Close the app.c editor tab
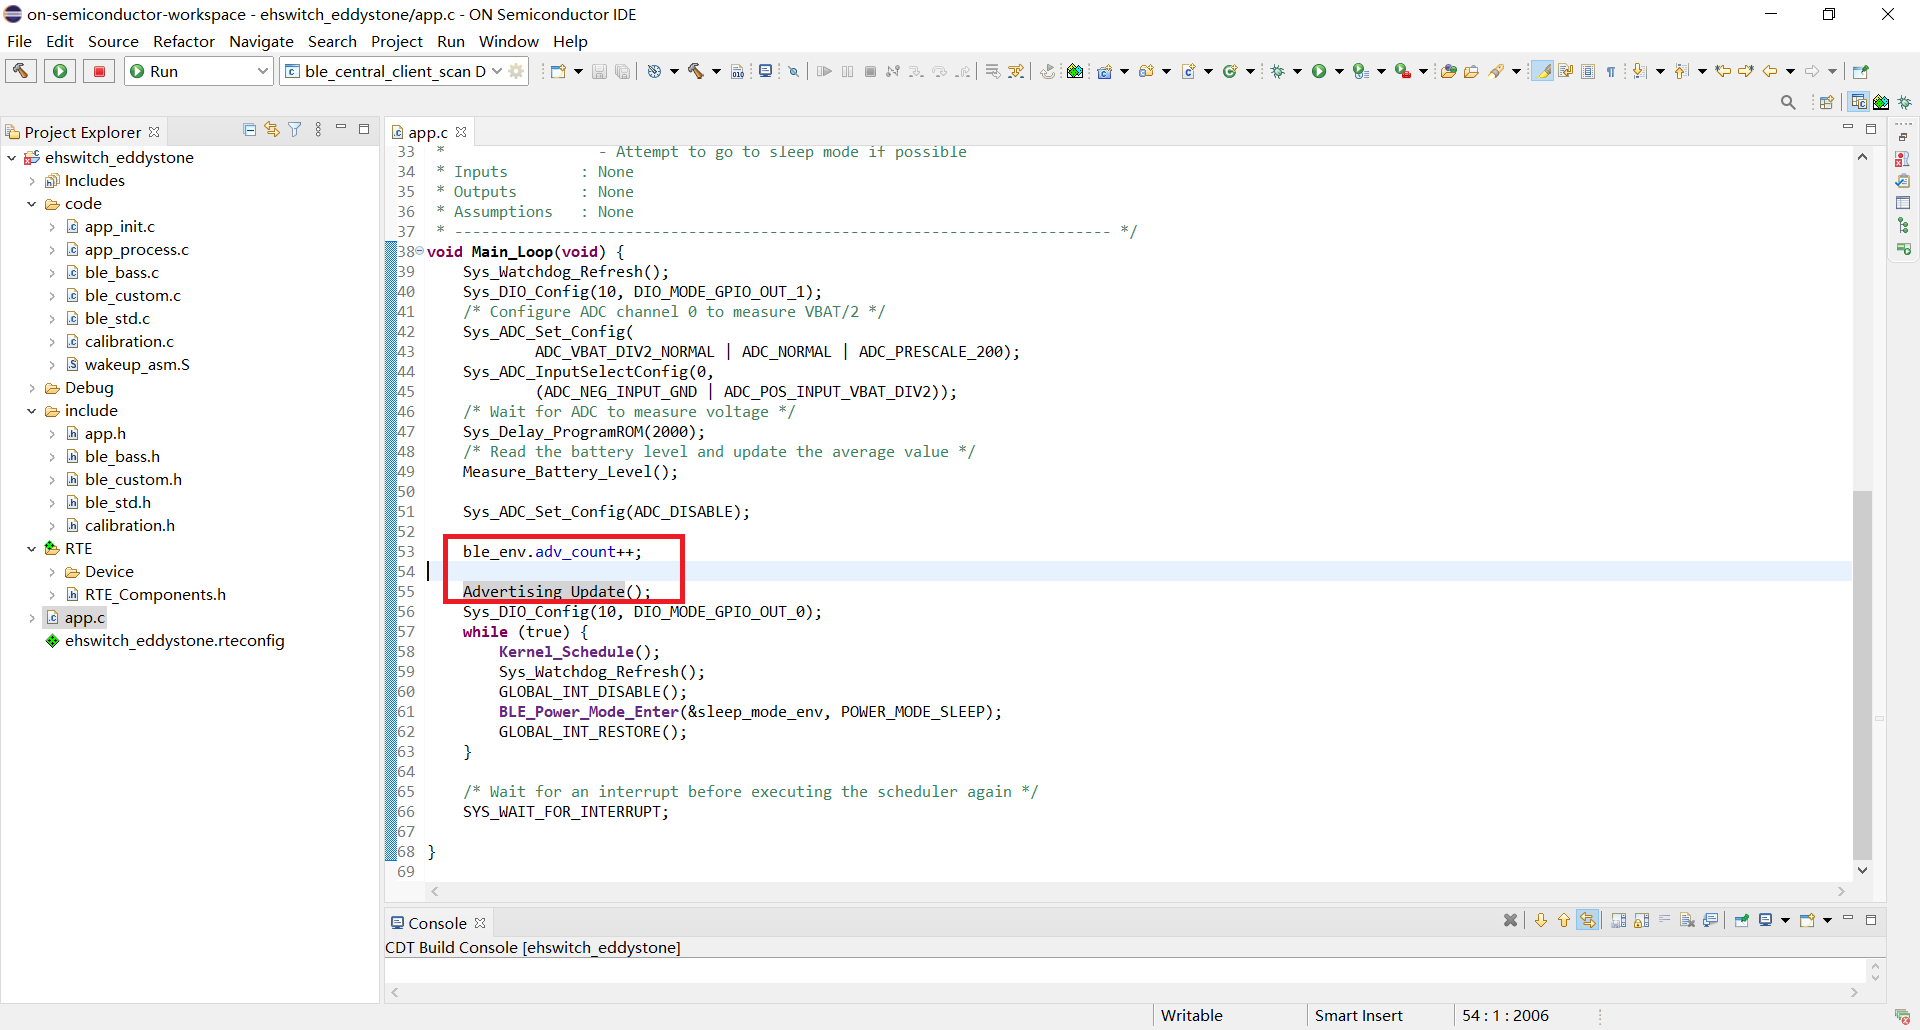Screen dimensions: 1920x1030 [461, 132]
